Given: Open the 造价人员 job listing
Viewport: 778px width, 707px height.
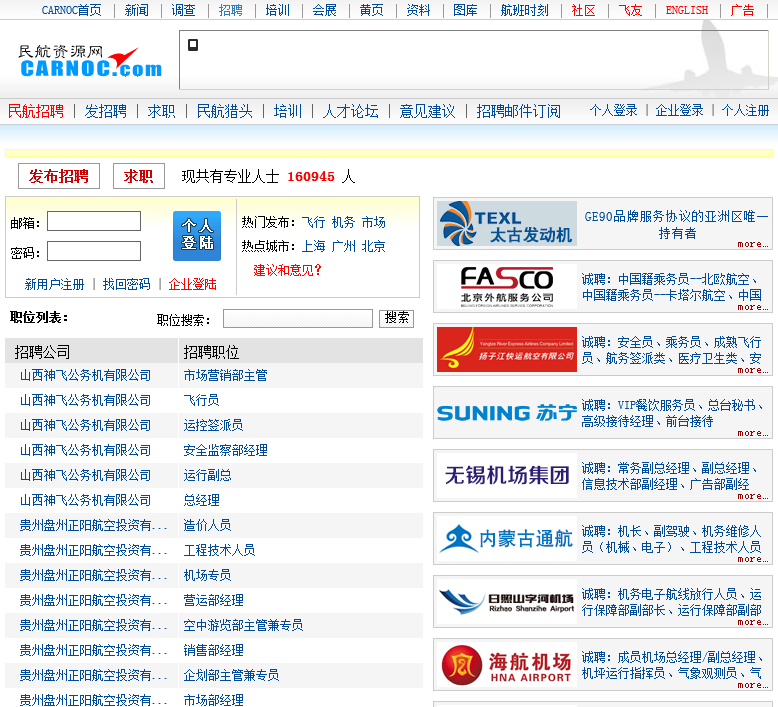Looking at the screenshot, I should pyautogui.click(x=207, y=525).
